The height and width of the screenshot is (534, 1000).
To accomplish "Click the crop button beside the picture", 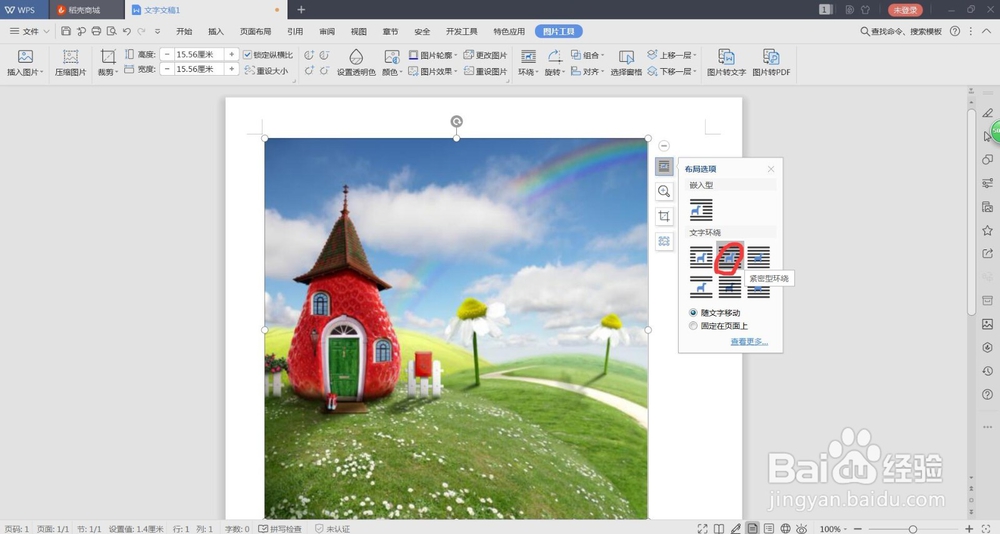I will point(664,216).
